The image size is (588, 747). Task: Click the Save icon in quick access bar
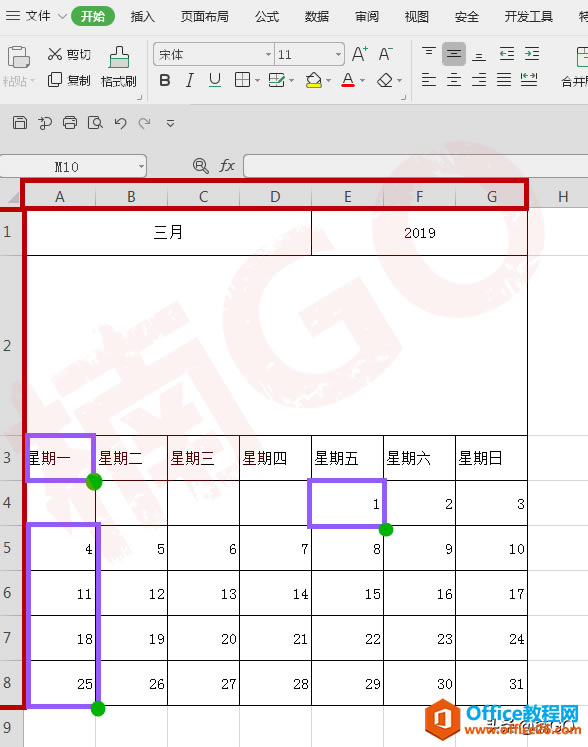(x=20, y=123)
